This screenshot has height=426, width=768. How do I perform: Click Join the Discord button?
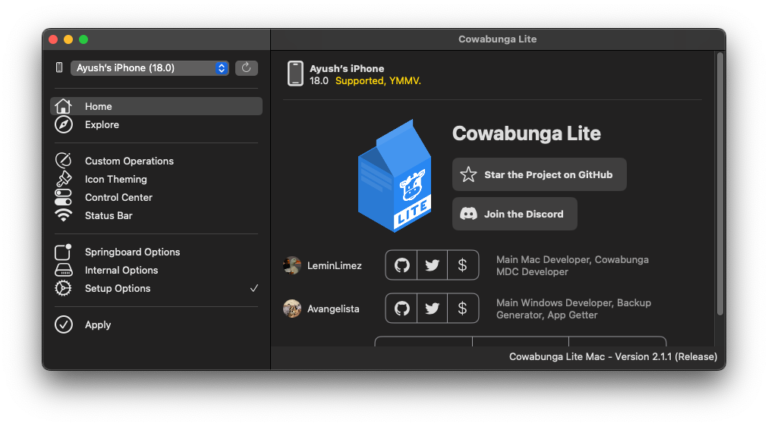point(514,214)
